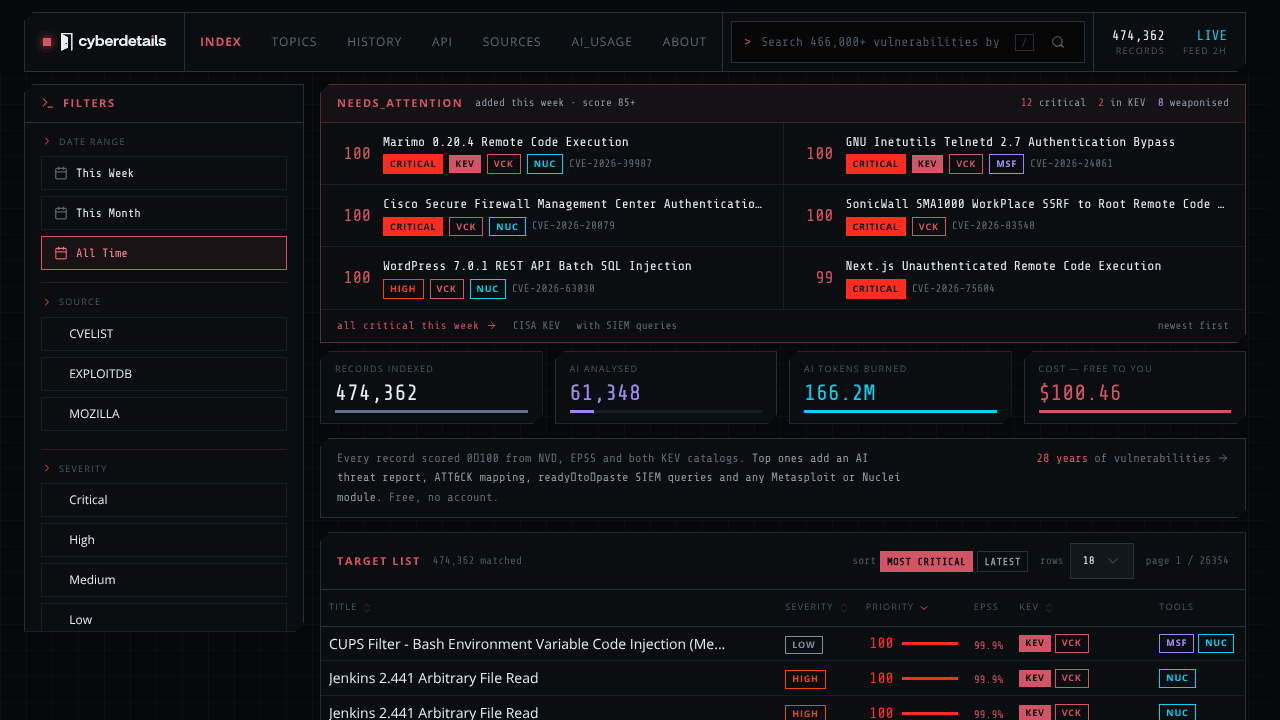
Task: Click the COST $100.46 card
Action: point(1135,387)
